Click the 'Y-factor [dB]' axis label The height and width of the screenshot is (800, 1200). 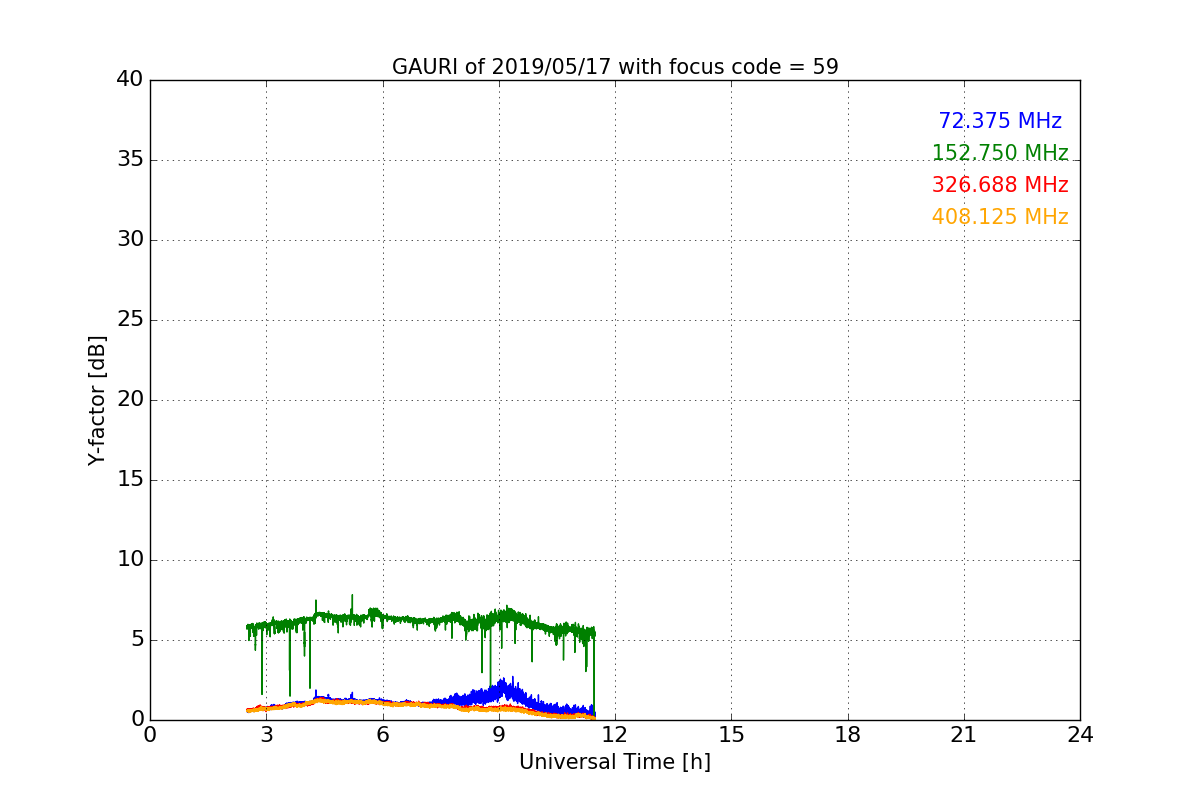tap(97, 400)
